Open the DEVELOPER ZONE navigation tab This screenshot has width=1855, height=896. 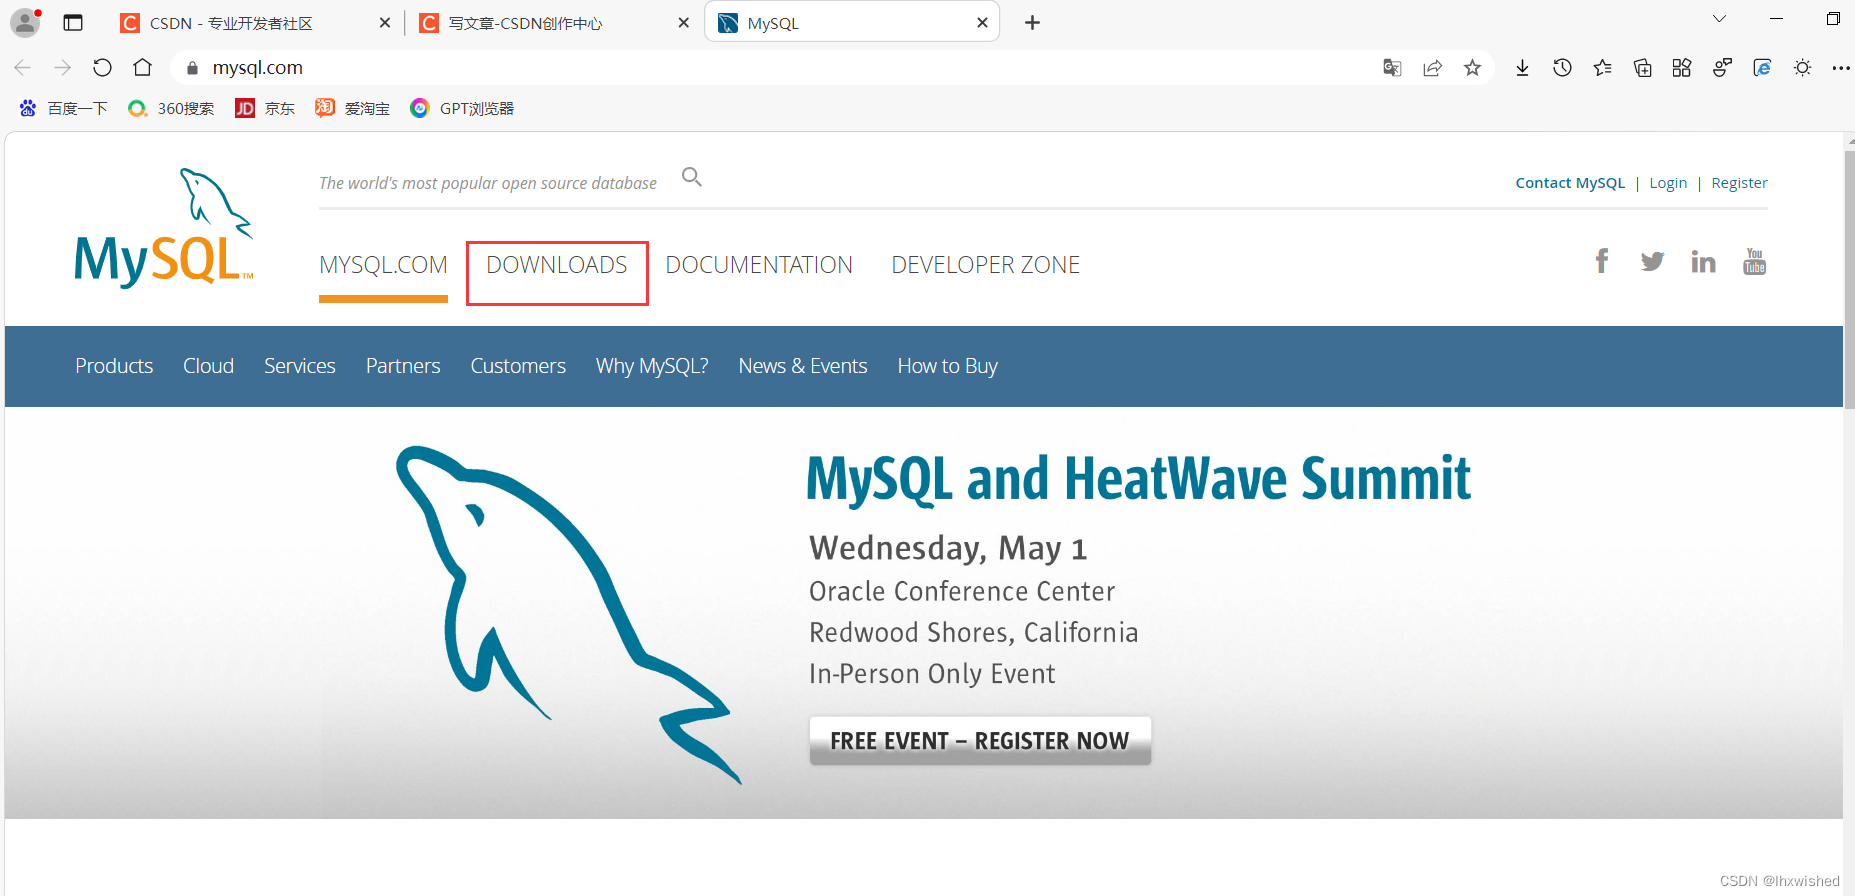[x=986, y=265]
